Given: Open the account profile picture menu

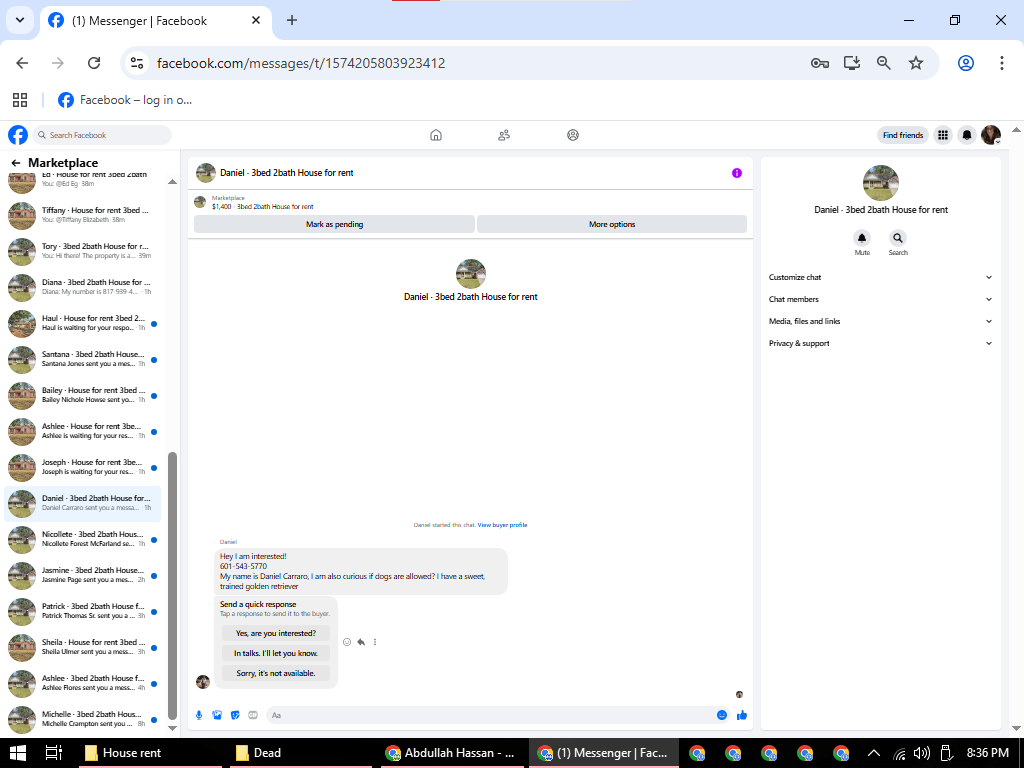Looking at the screenshot, I should point(991,135).
